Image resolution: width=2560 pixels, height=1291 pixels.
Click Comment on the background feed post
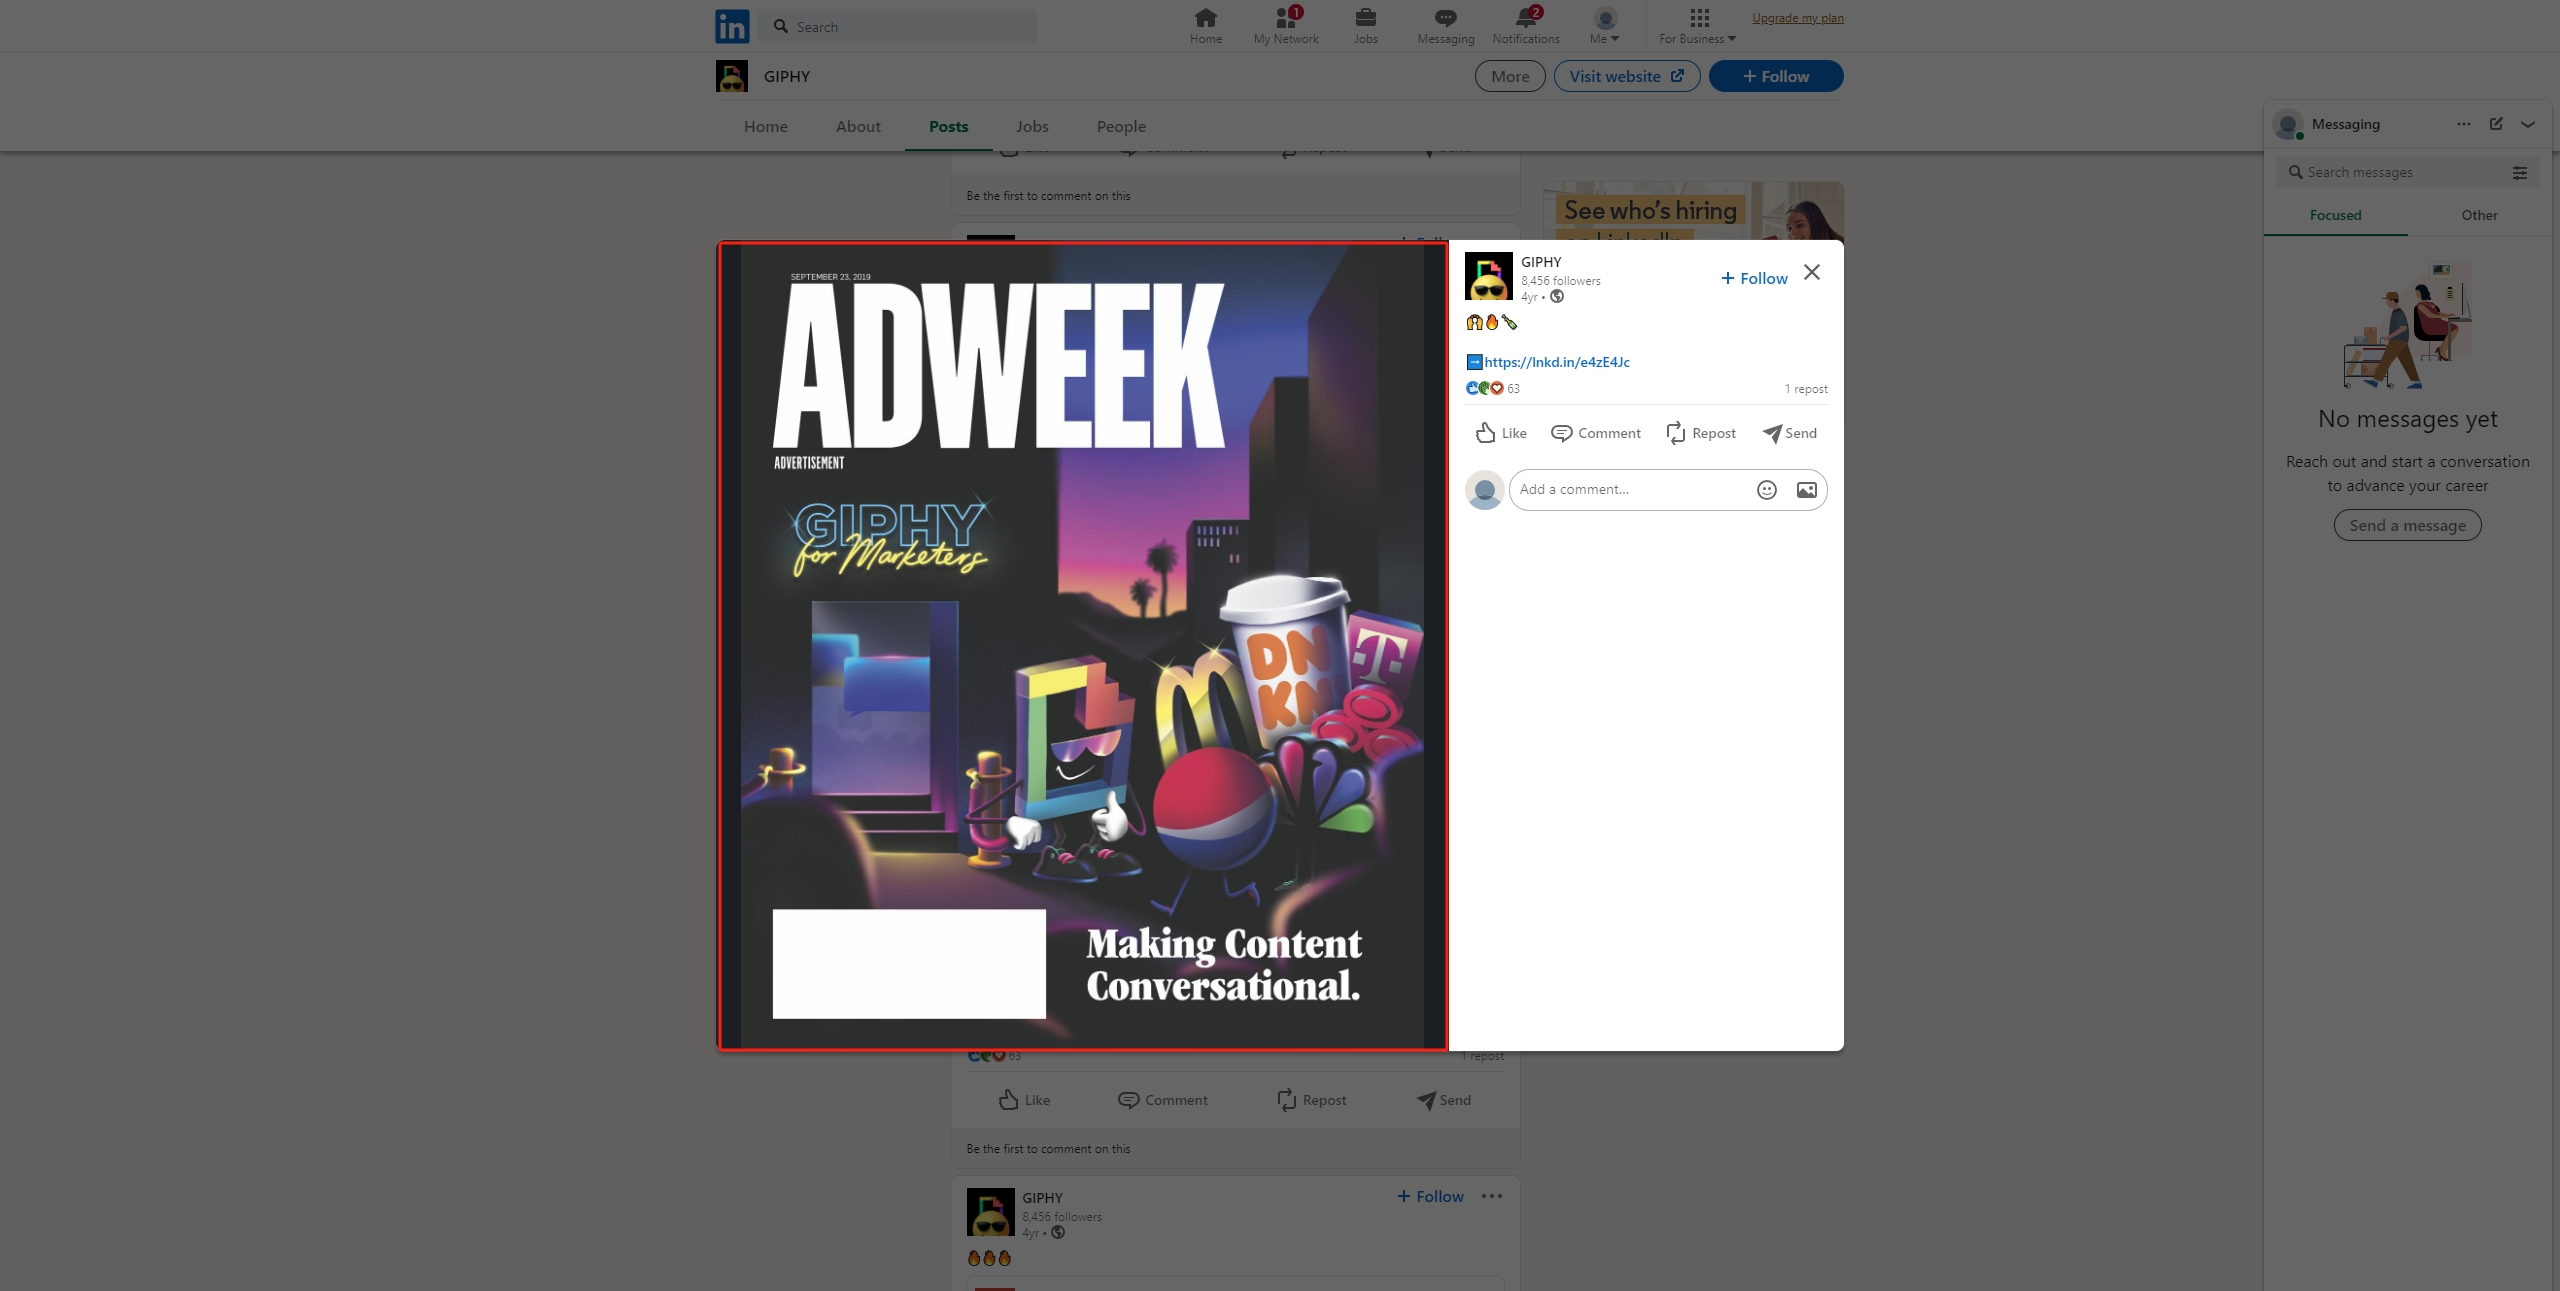[x=1163, y=1100]
